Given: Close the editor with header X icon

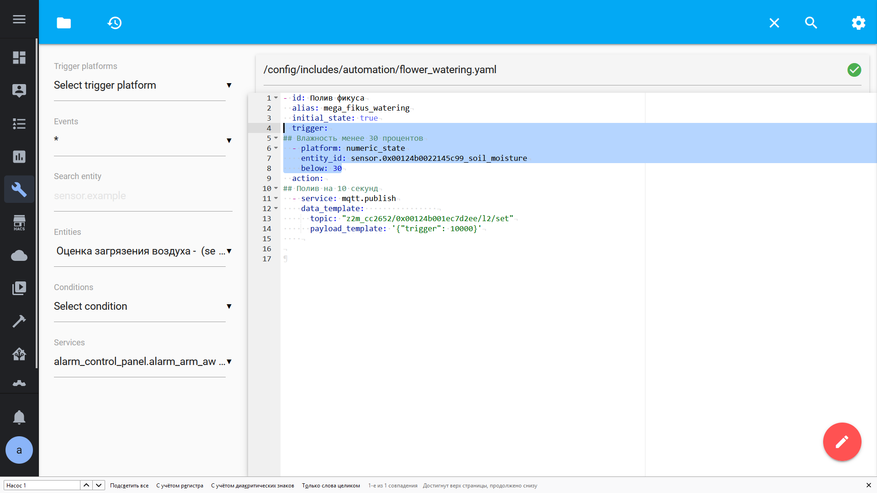Looking at the screenshot, I should tap(774, 22).
